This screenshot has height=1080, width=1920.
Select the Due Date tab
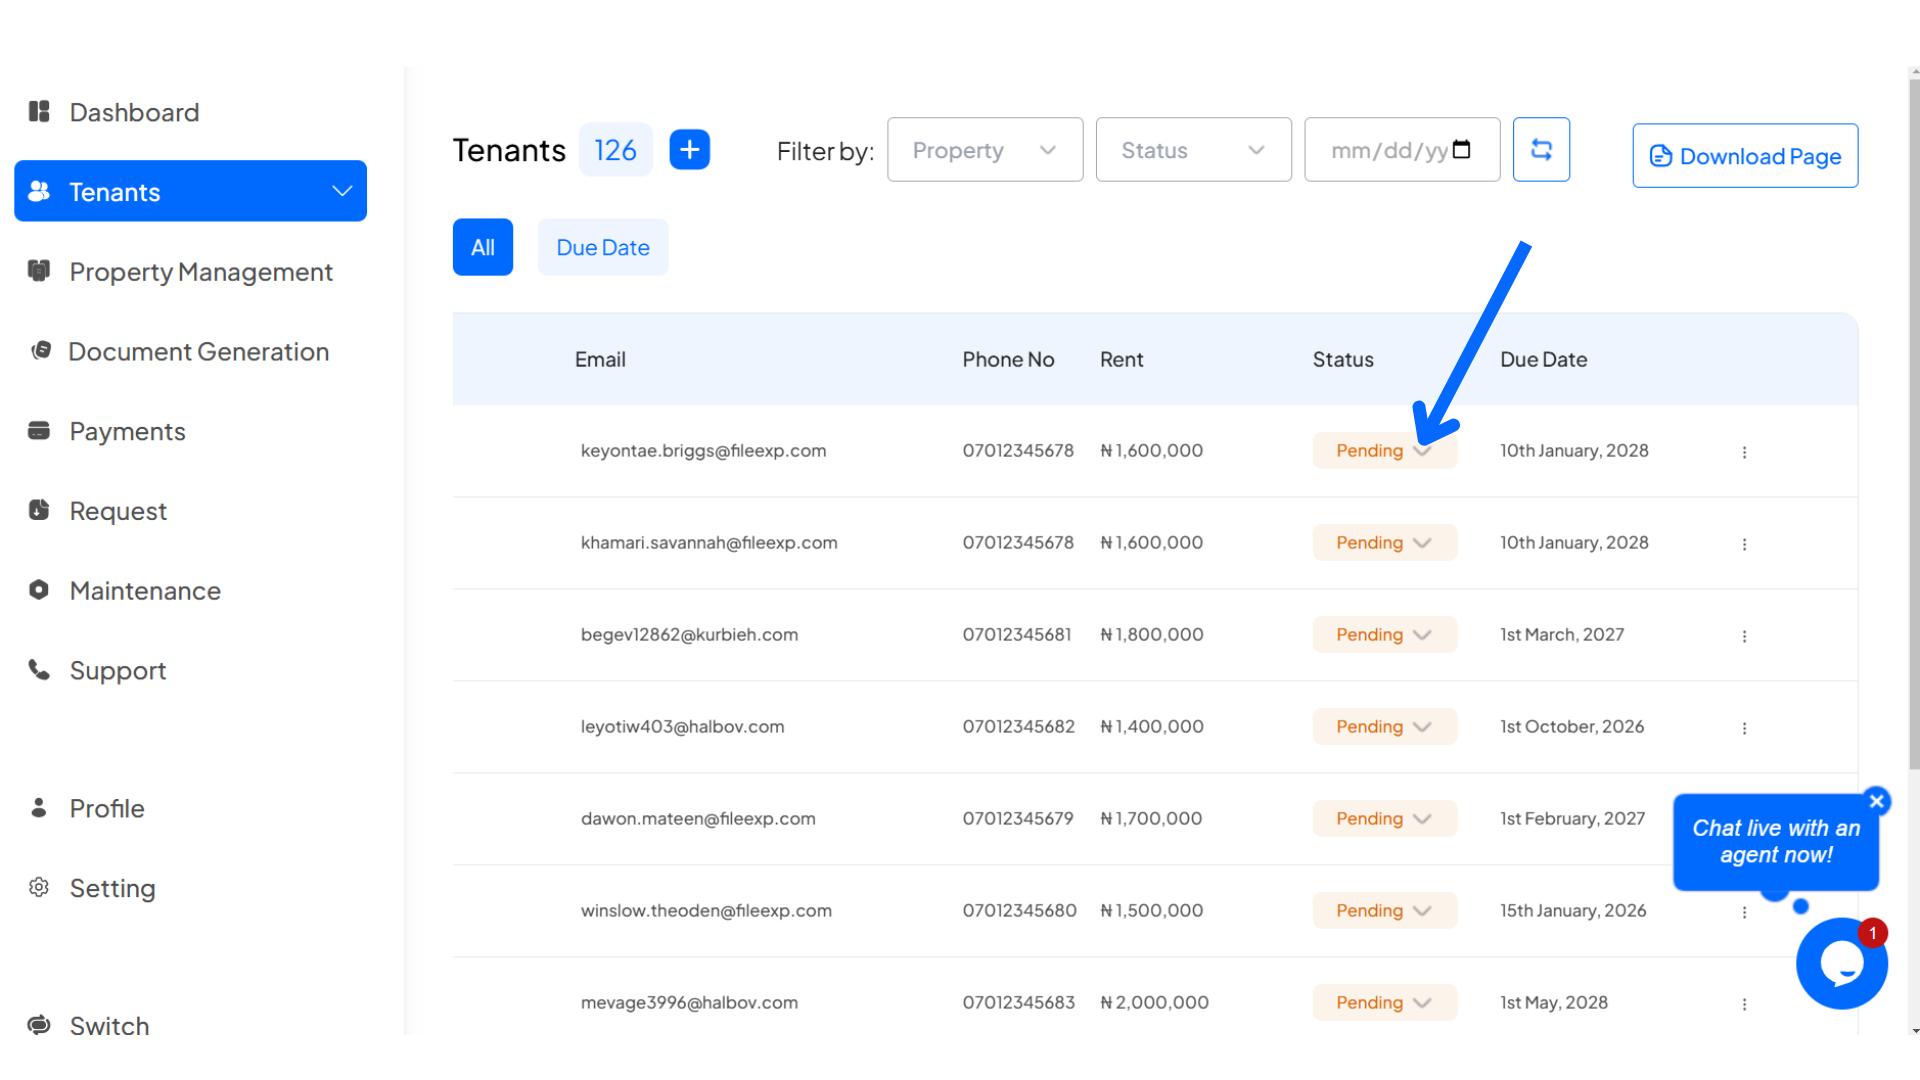tap(601, 247)
